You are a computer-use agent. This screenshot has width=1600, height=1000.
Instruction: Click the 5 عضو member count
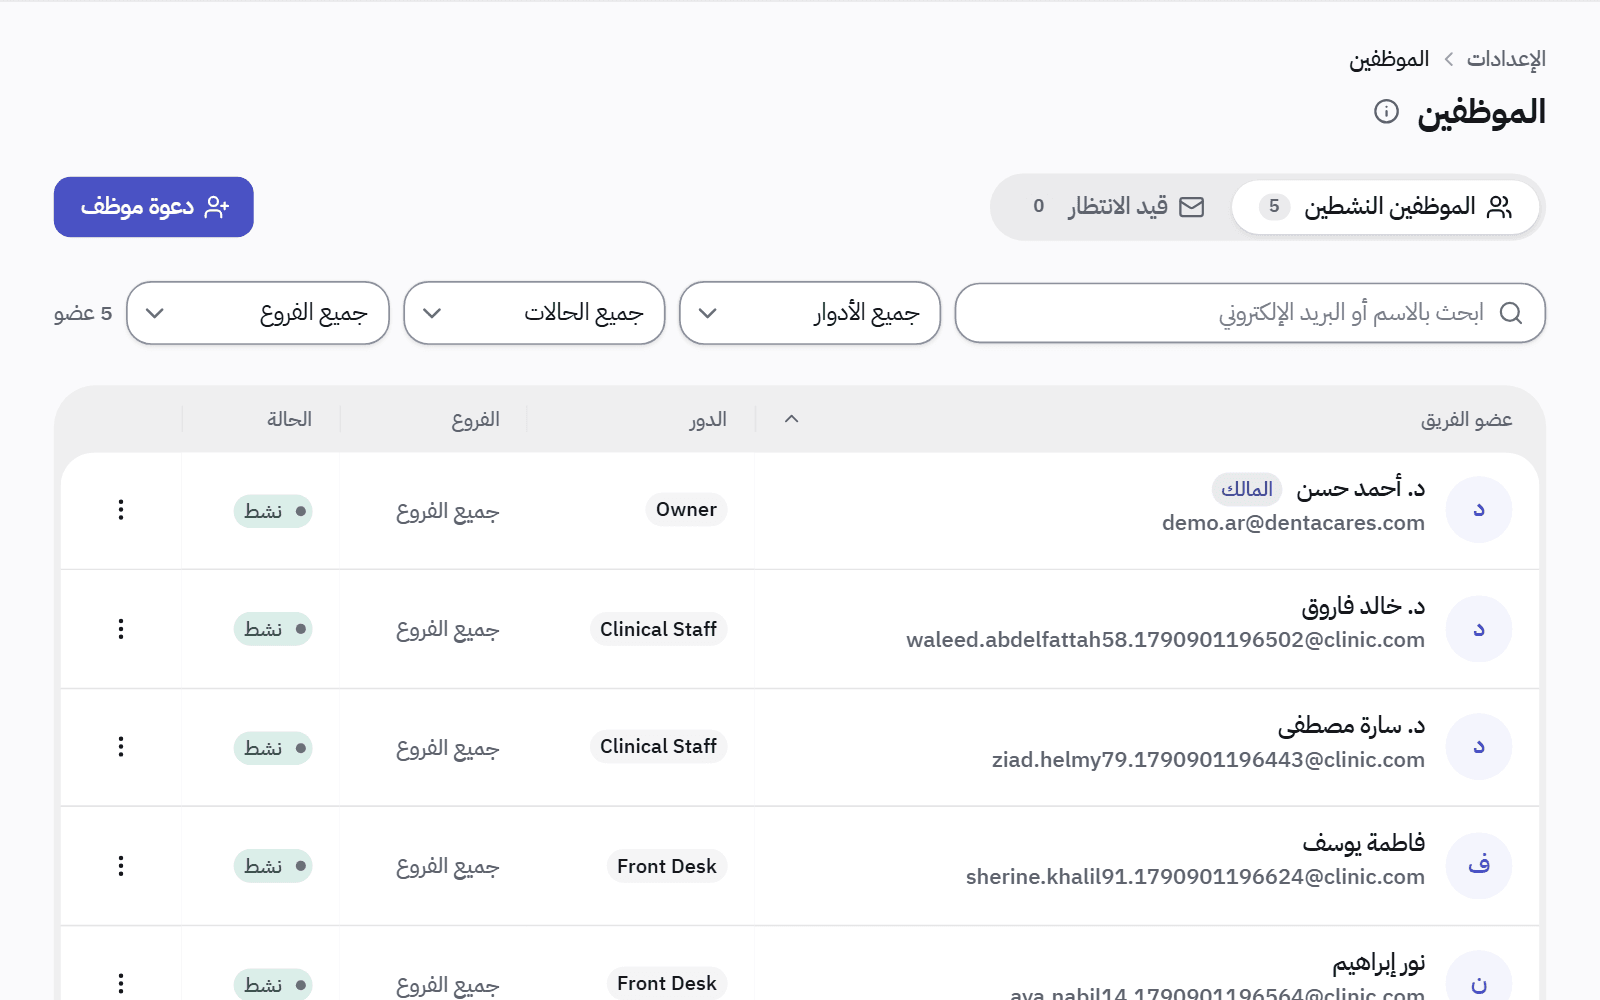[83, 314]
